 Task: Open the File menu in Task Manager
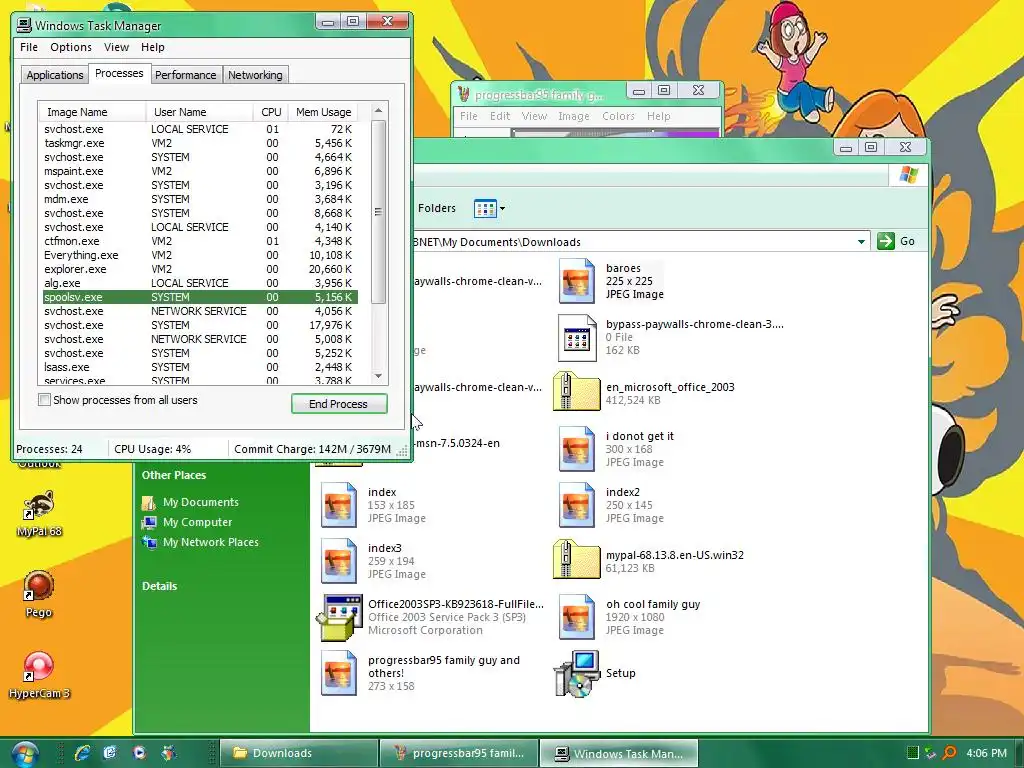pos(29,47)
